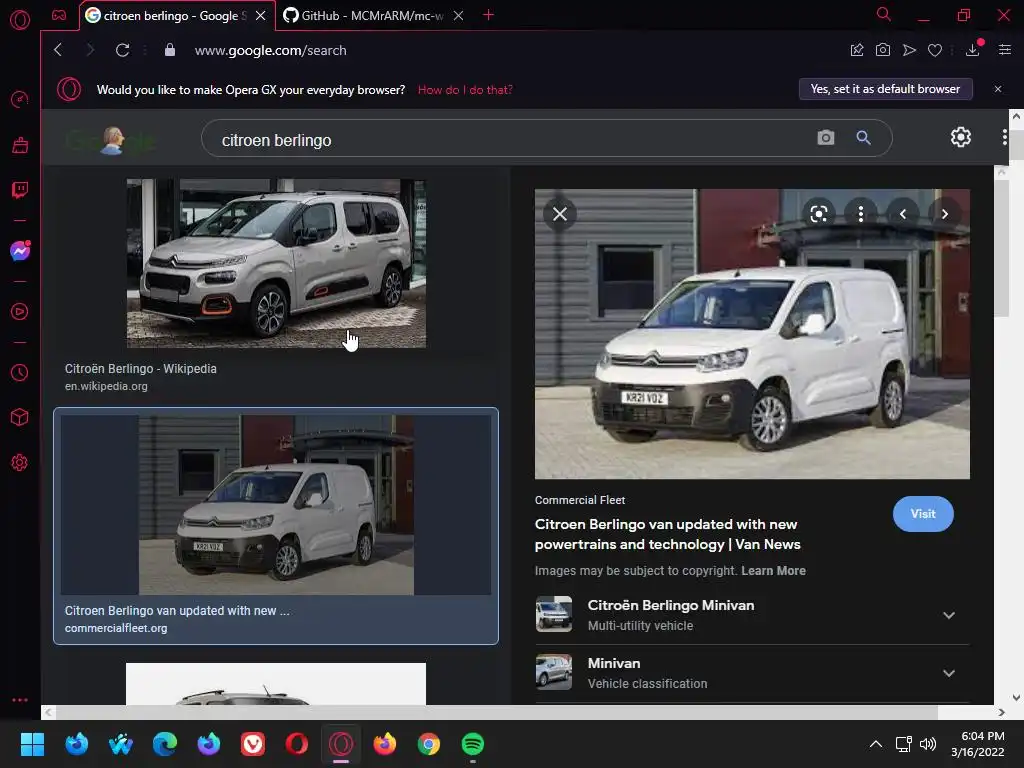Open downloads panel
The height and width of the screenshot is (768, 1024).
click(x=972, y=50)
